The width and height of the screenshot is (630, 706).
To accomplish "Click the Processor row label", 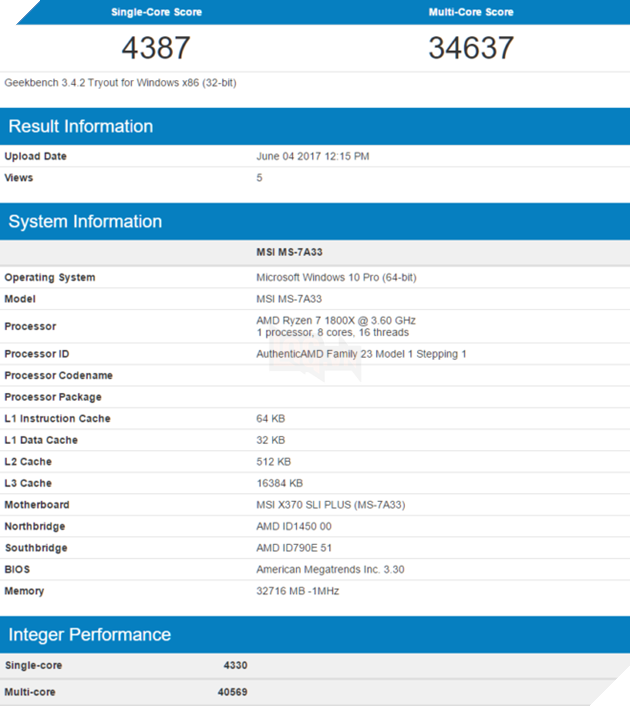I will [30, 326].
